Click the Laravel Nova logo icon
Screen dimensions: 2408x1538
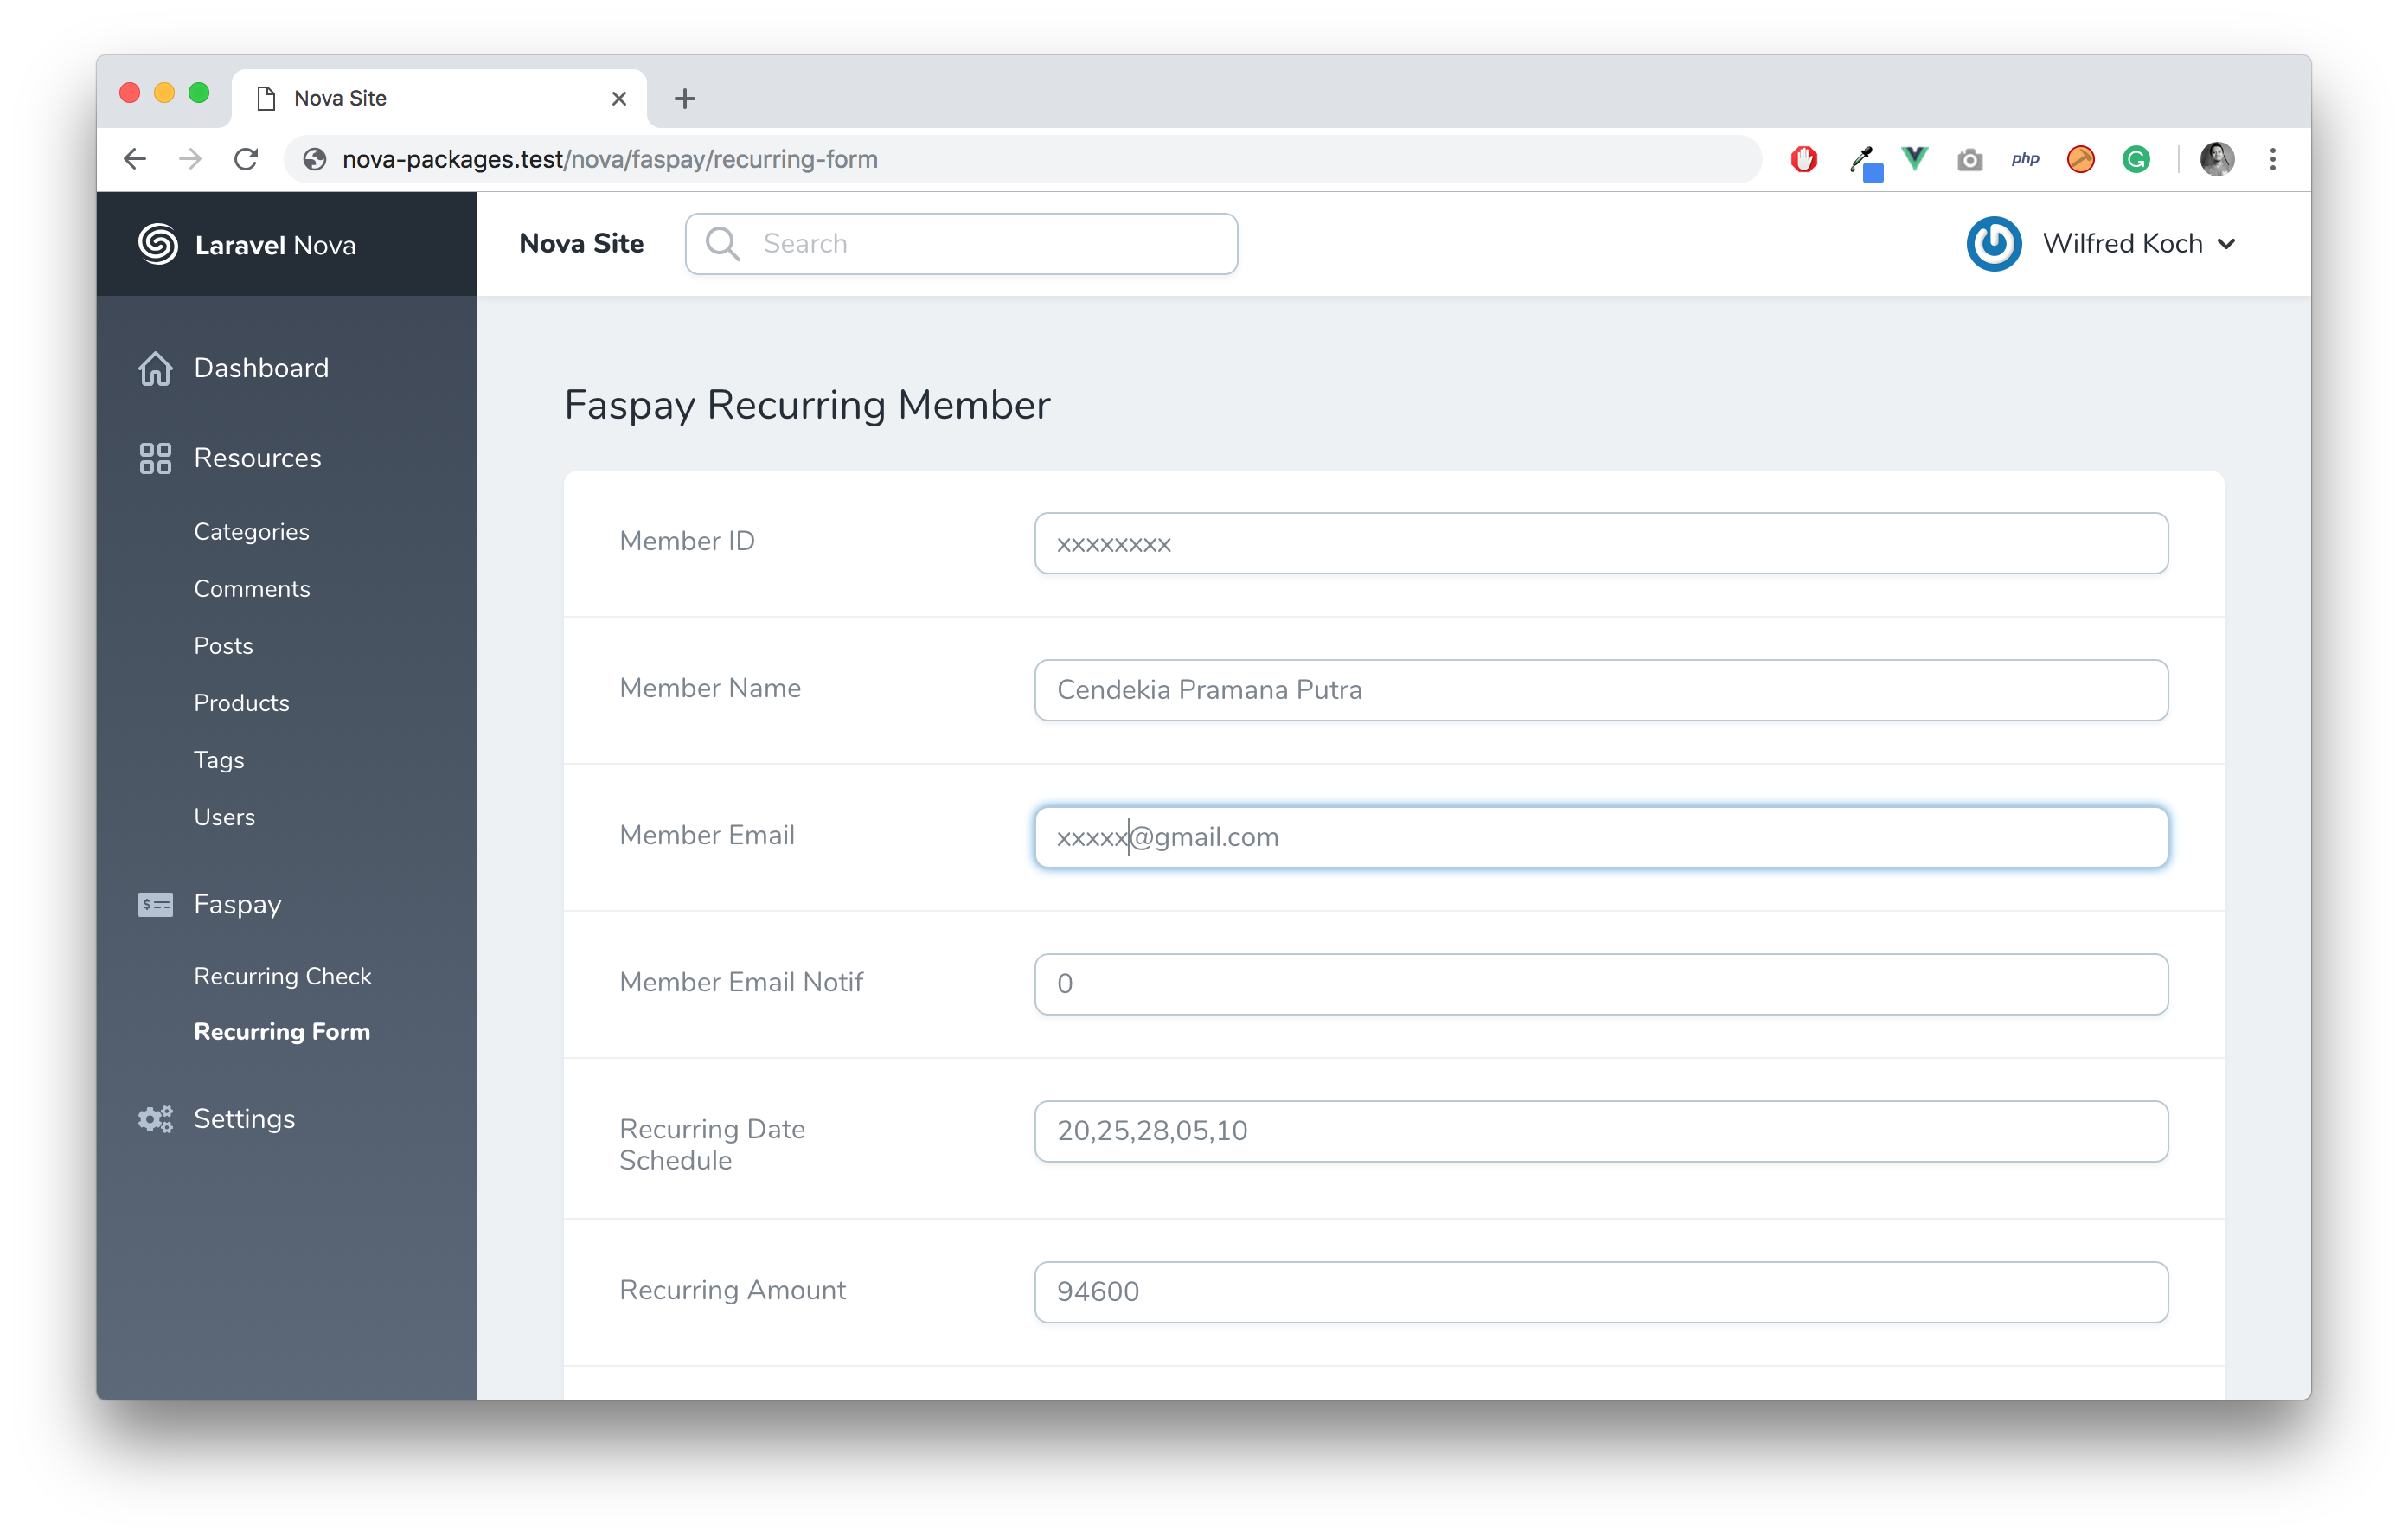[x=158, y=244]
